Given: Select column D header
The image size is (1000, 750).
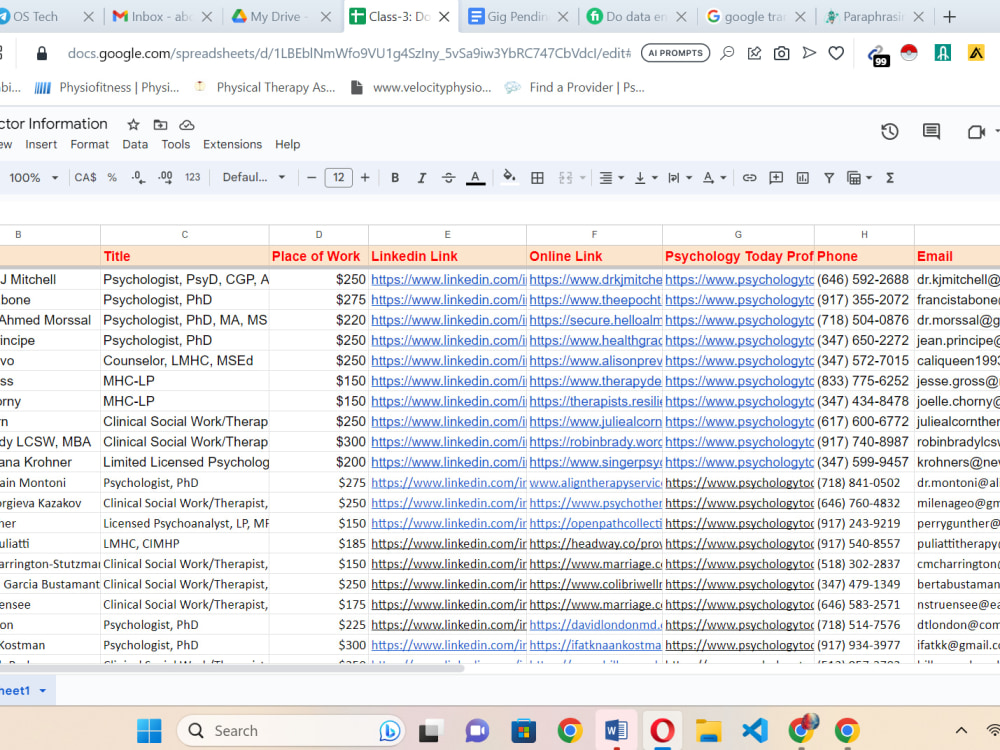Looking at the screenshot, I should (x=319, y=235).
